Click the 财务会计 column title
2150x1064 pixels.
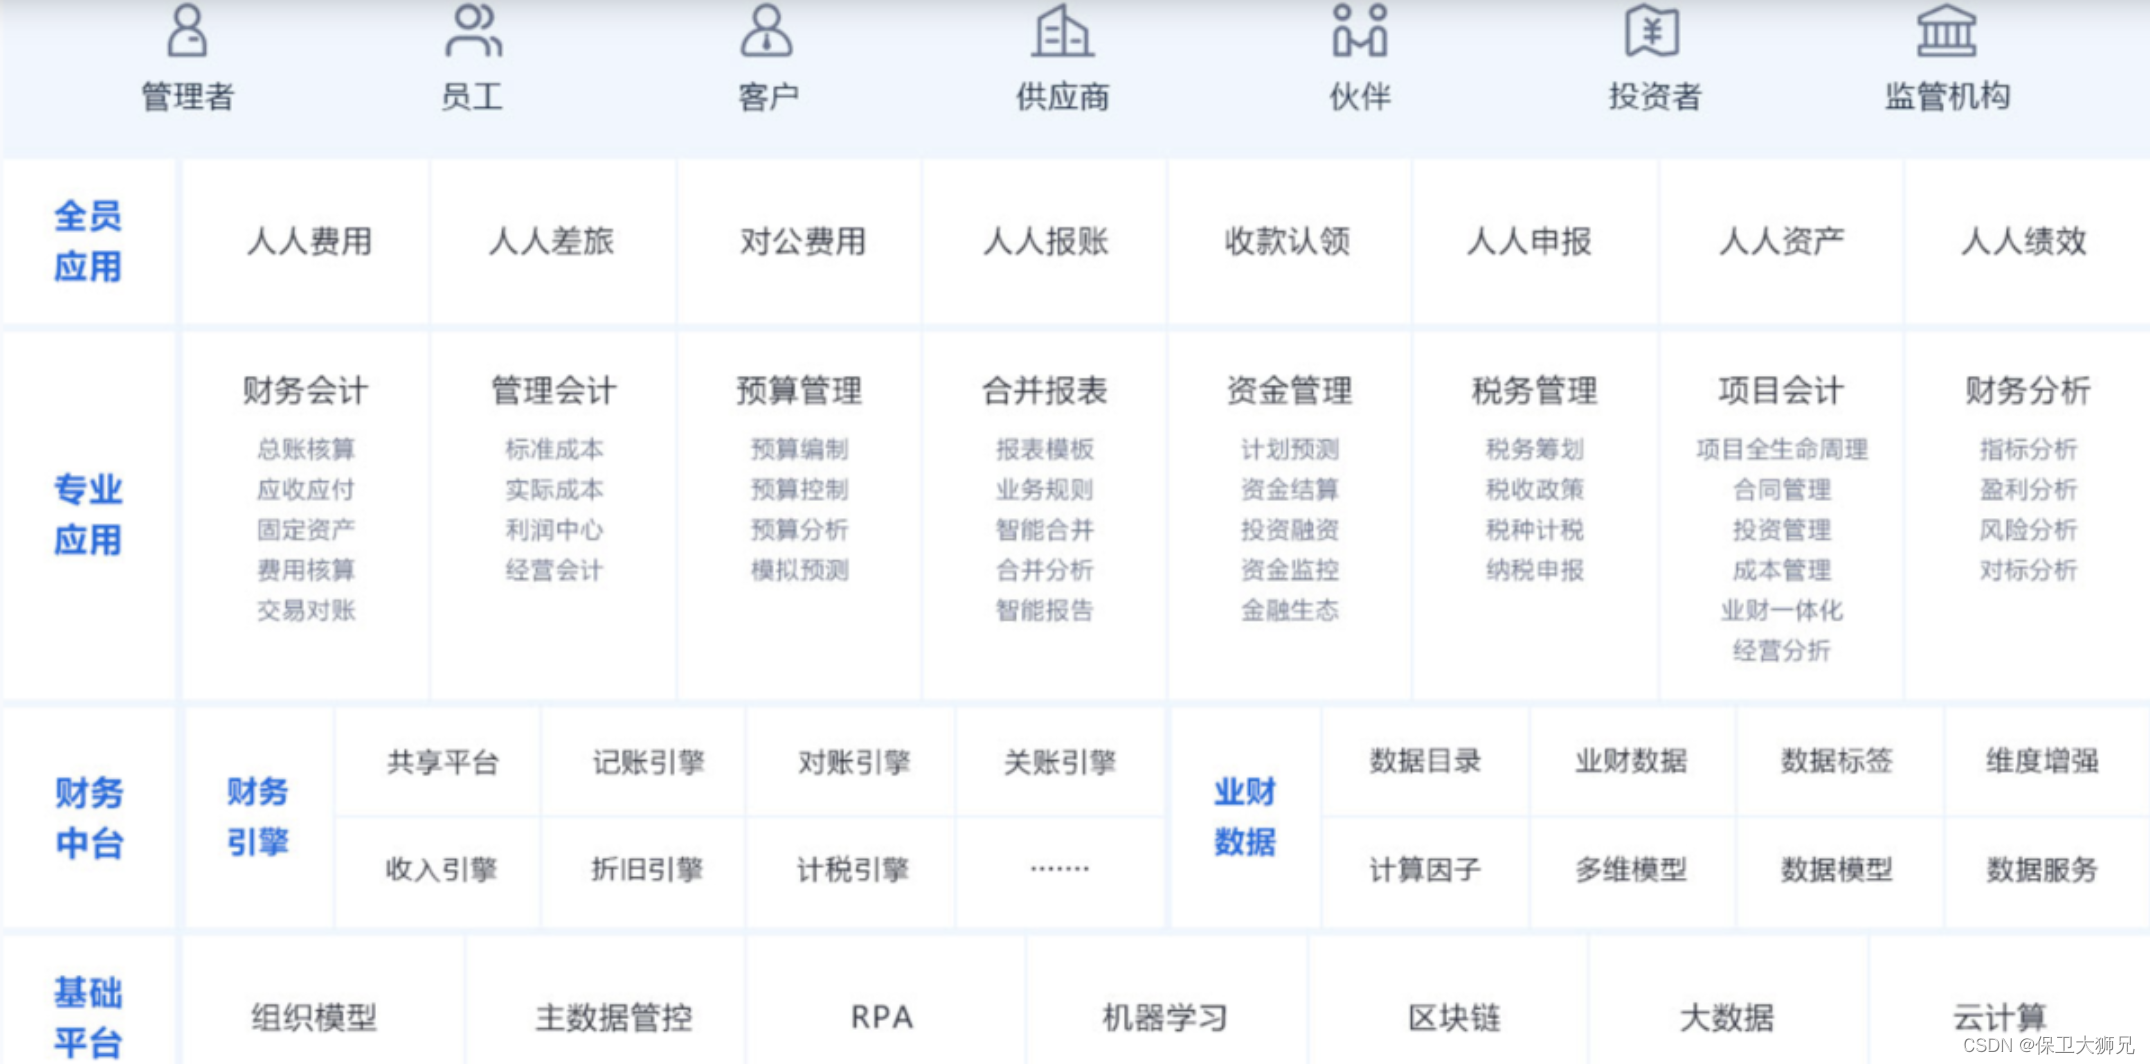[x=306, y=390]
